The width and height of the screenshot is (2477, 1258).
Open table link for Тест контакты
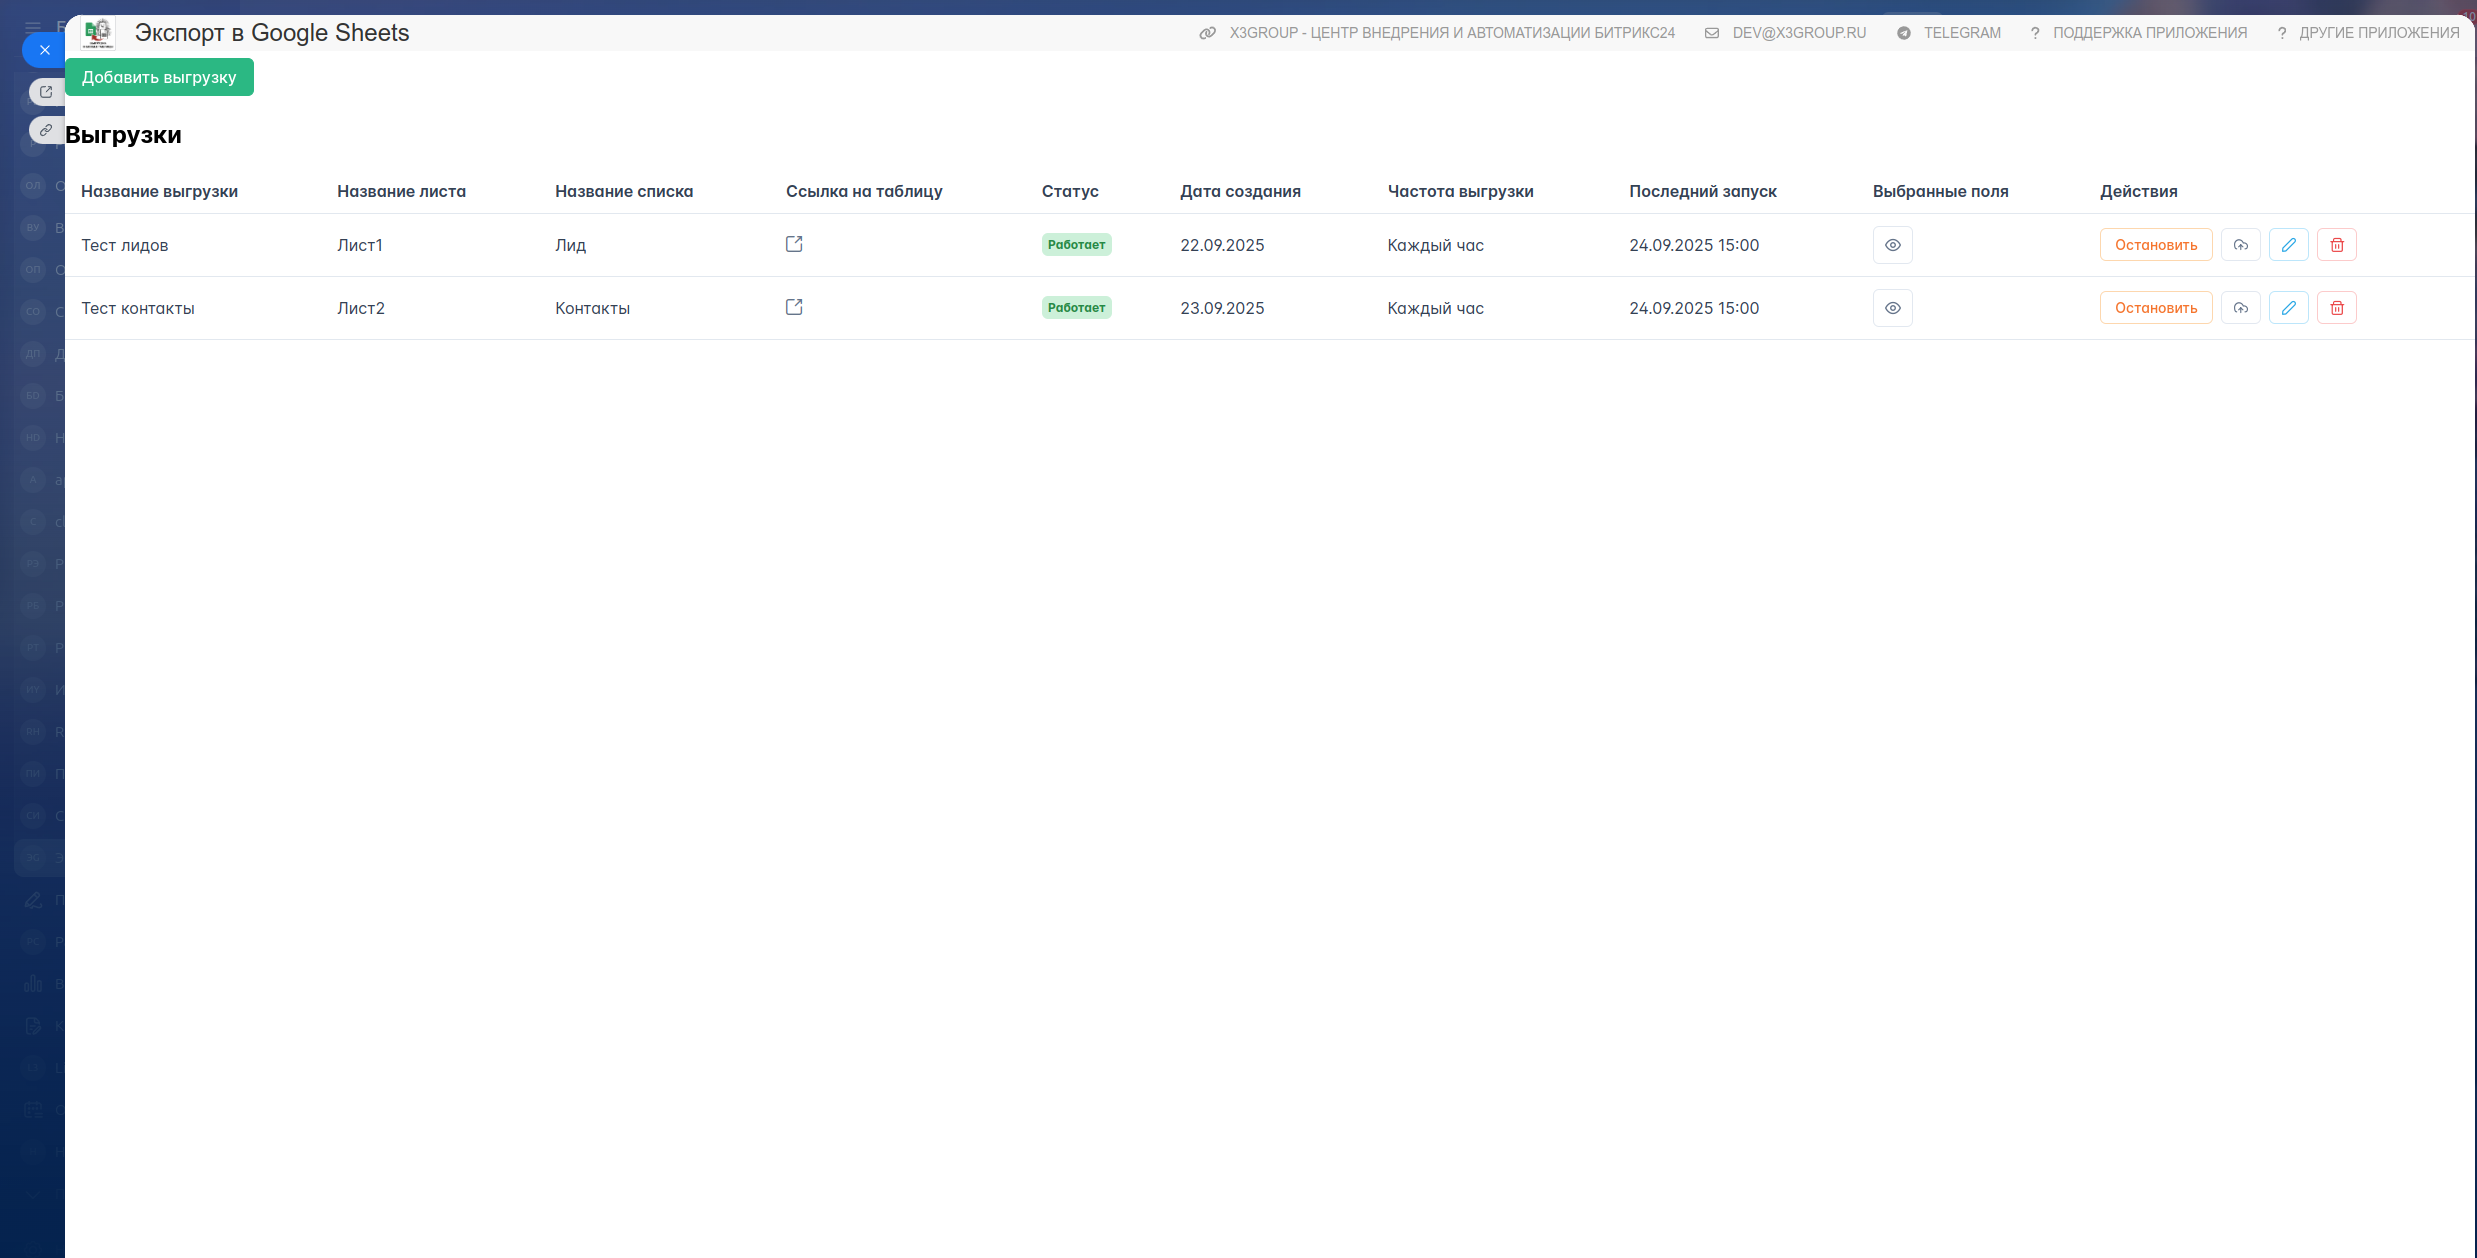tap(794, 307)
